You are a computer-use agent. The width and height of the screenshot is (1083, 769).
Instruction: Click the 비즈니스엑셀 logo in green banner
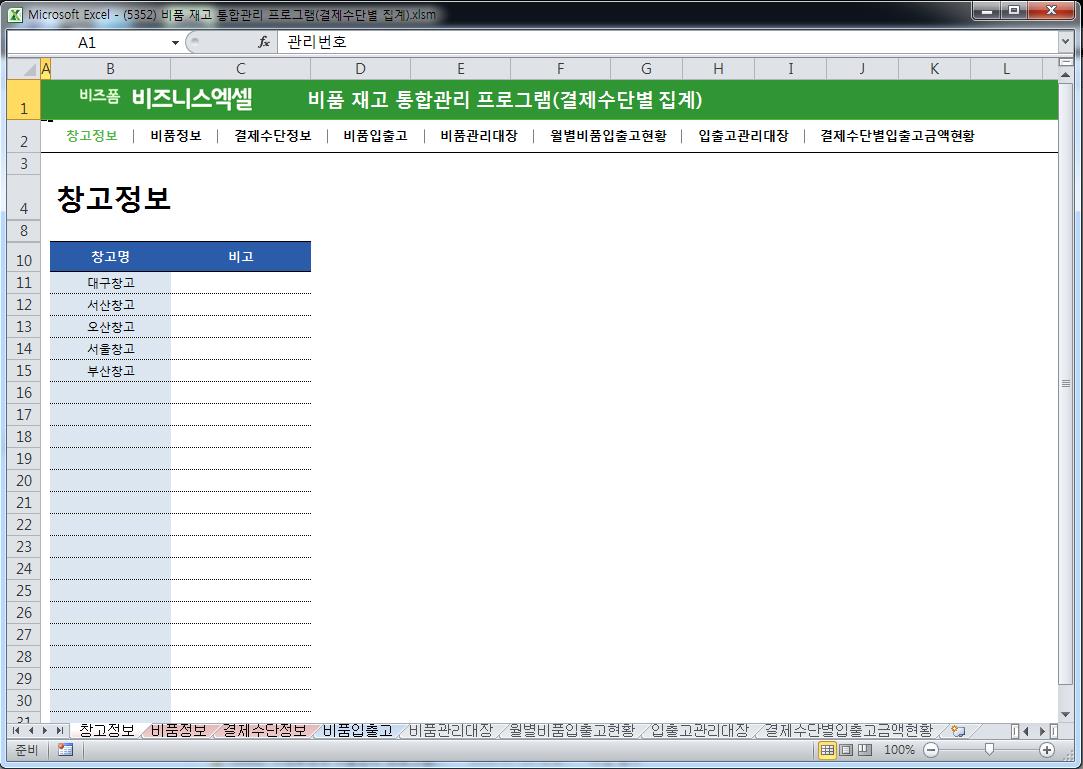(192, 99)
